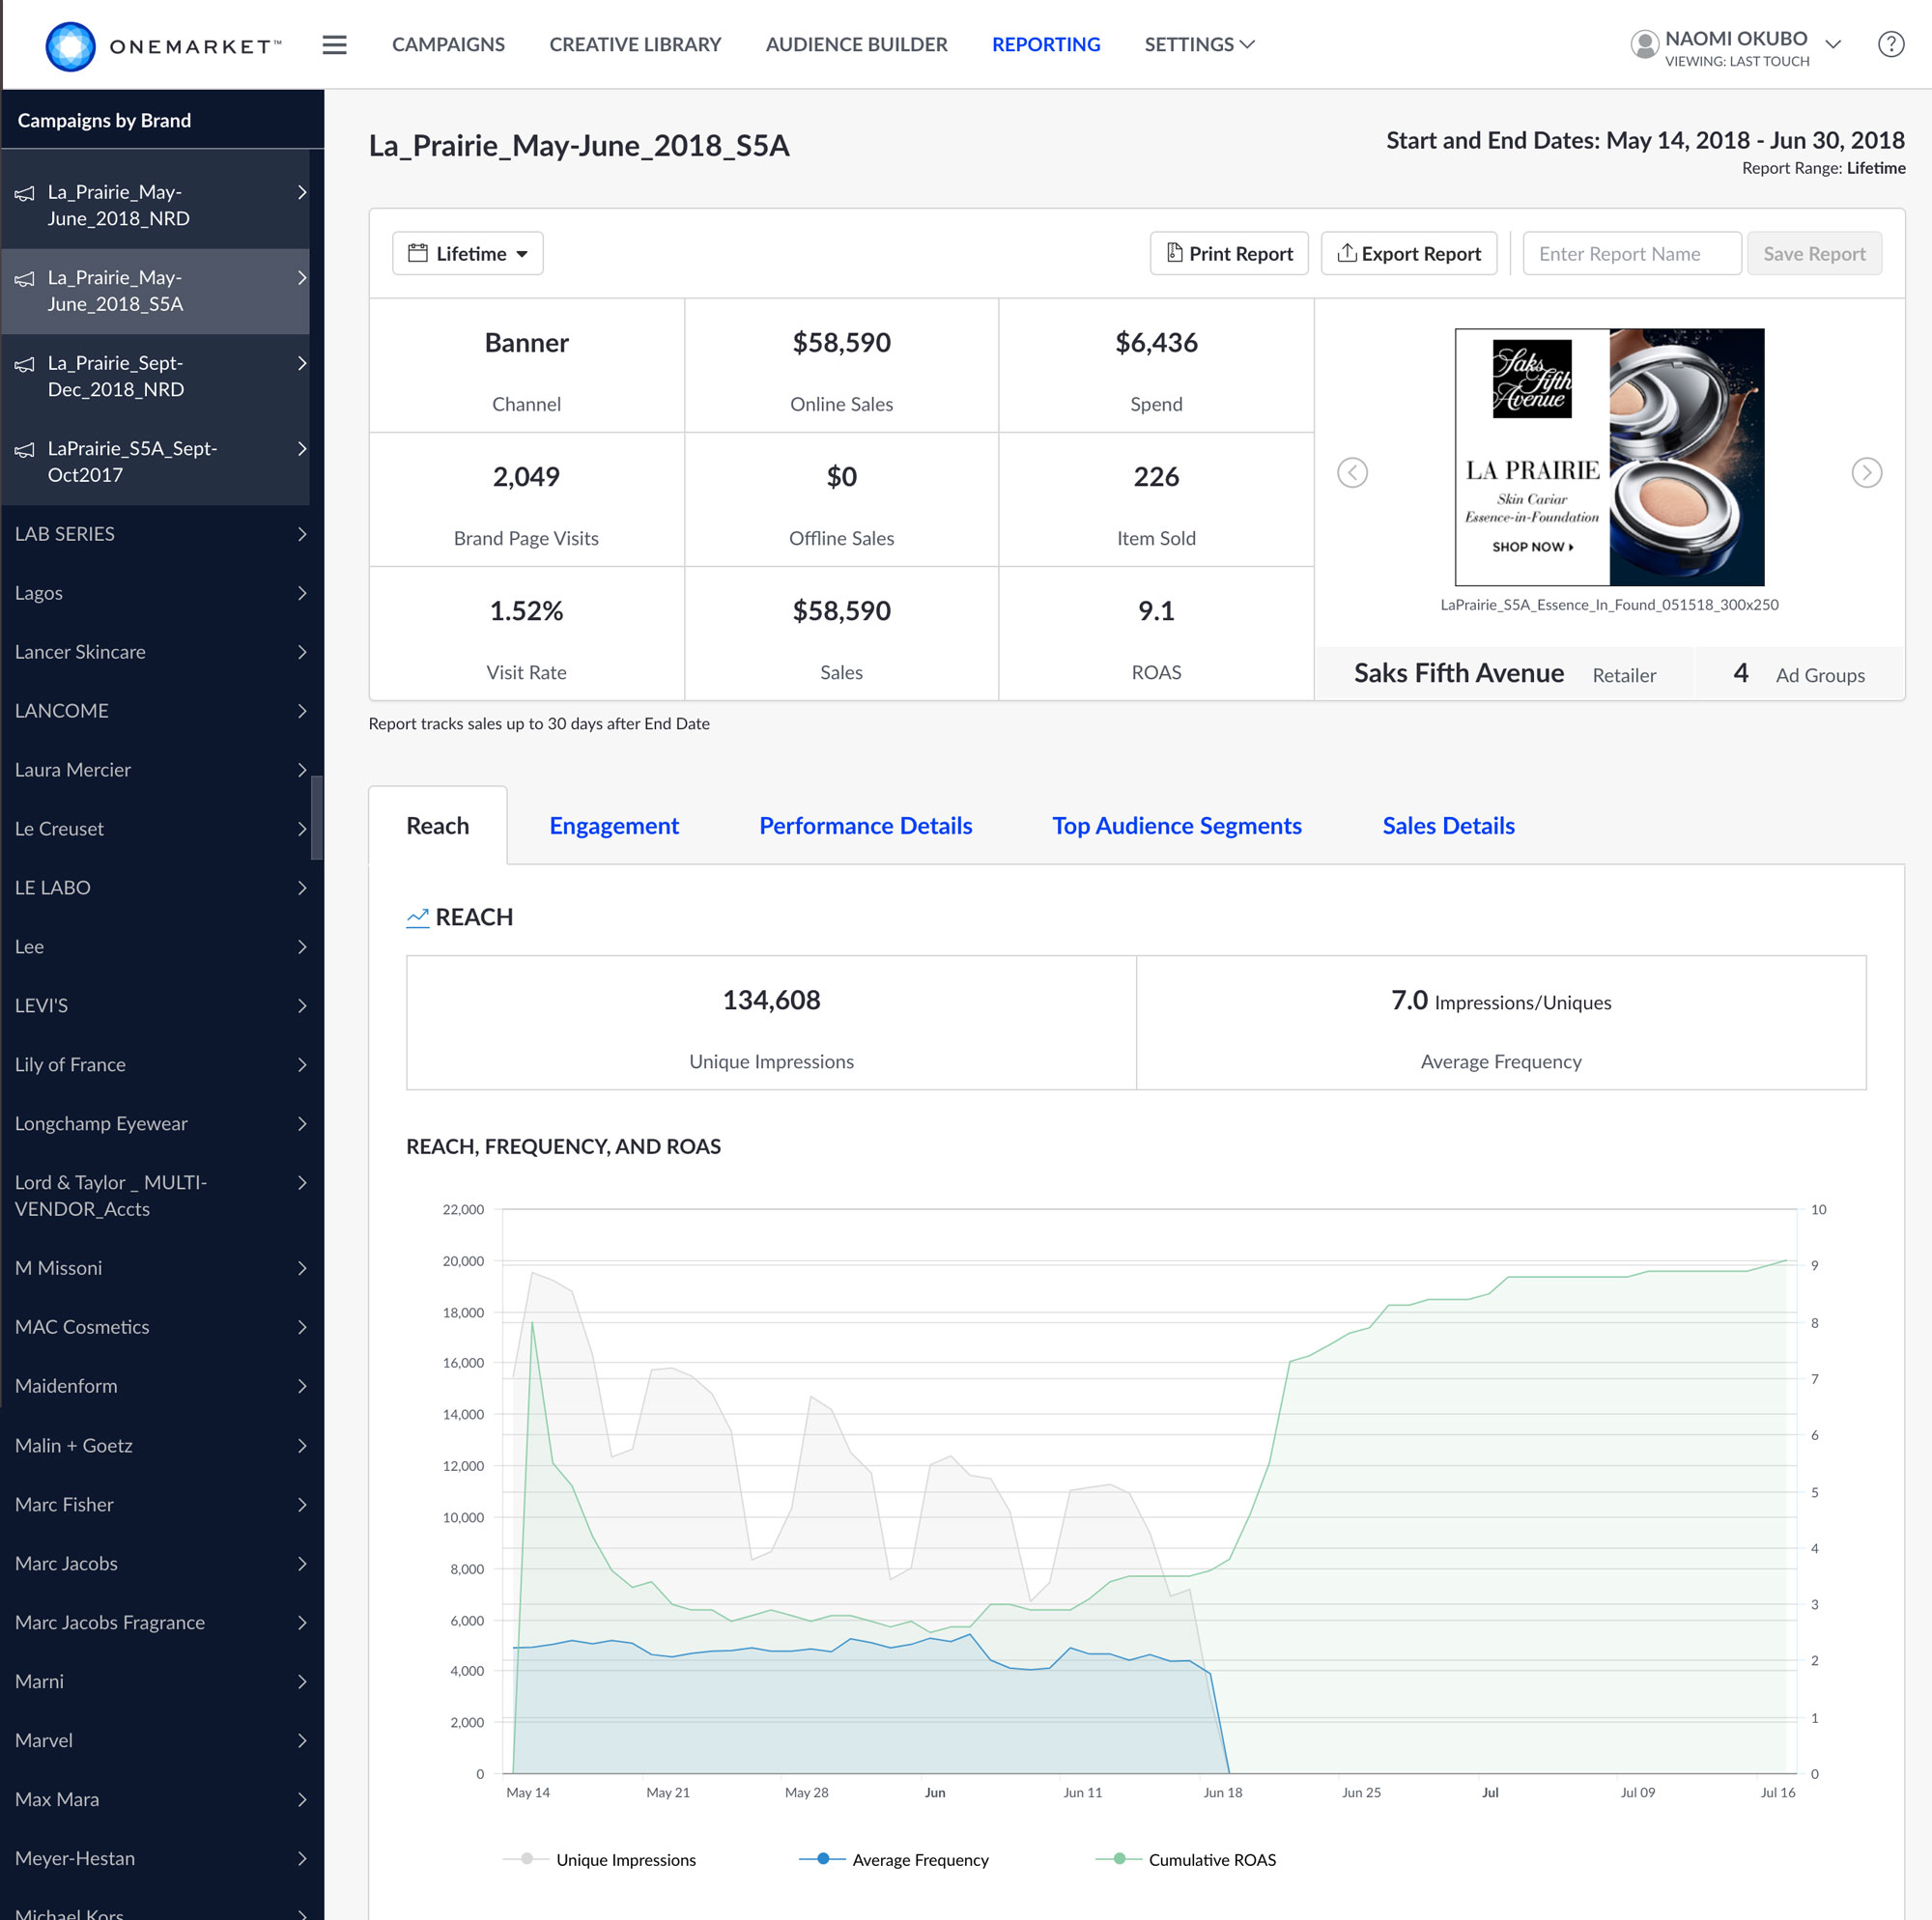Open Reporting menu
This screenshot has width=1932, height=1920.
pos(1046,45)
